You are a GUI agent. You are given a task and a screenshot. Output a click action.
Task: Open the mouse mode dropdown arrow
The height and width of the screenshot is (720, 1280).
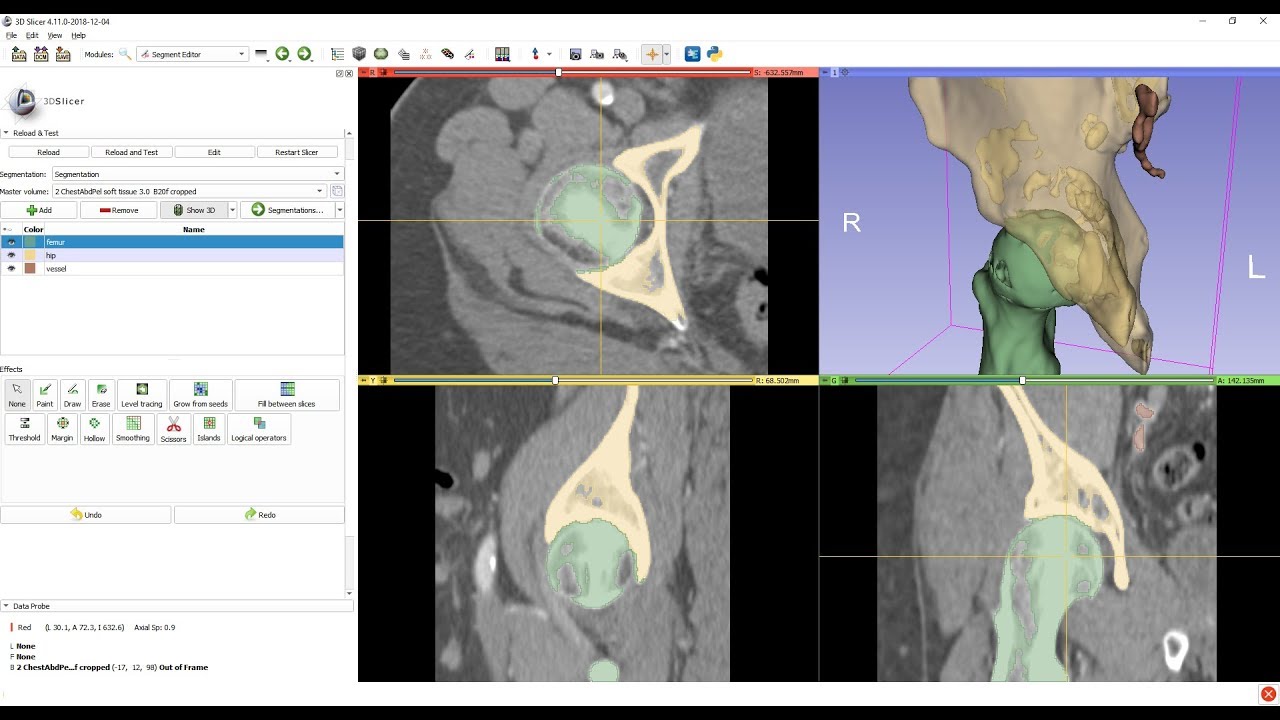549,54
